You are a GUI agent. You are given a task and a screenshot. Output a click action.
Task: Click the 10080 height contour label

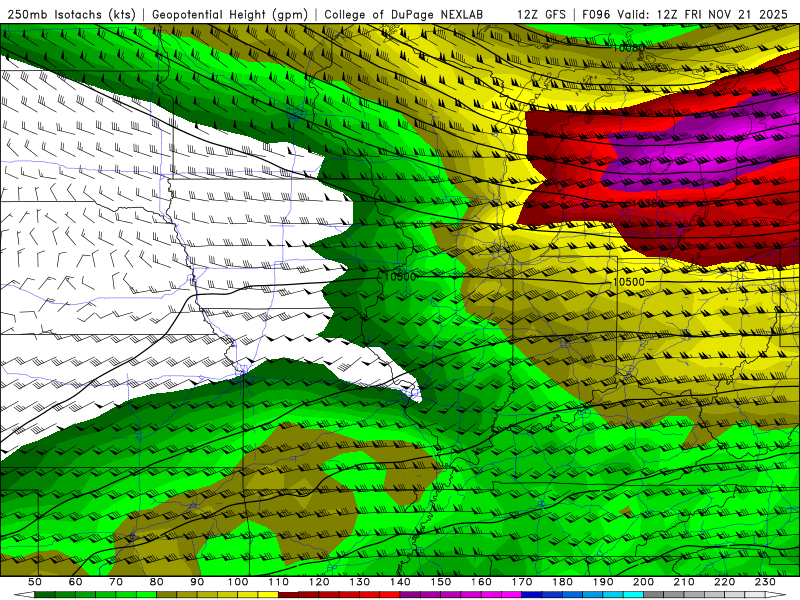point(629,48)
